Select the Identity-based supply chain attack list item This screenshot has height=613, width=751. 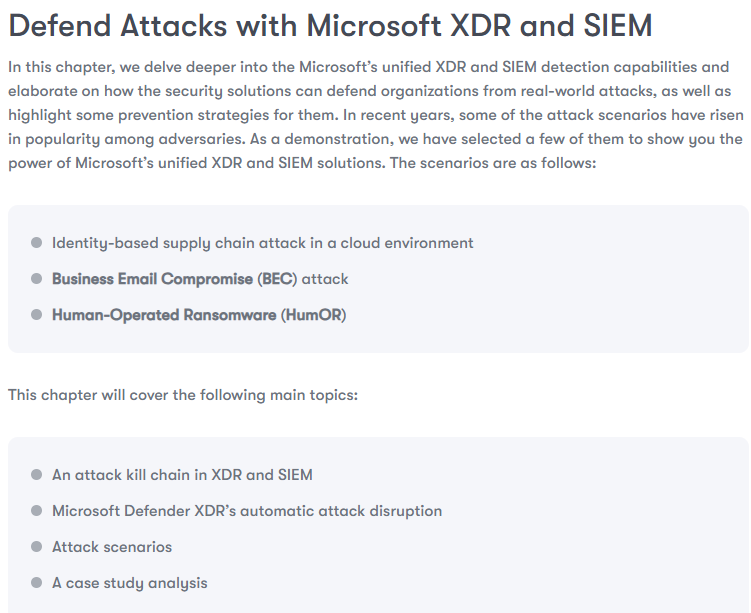tap(262, 243)
